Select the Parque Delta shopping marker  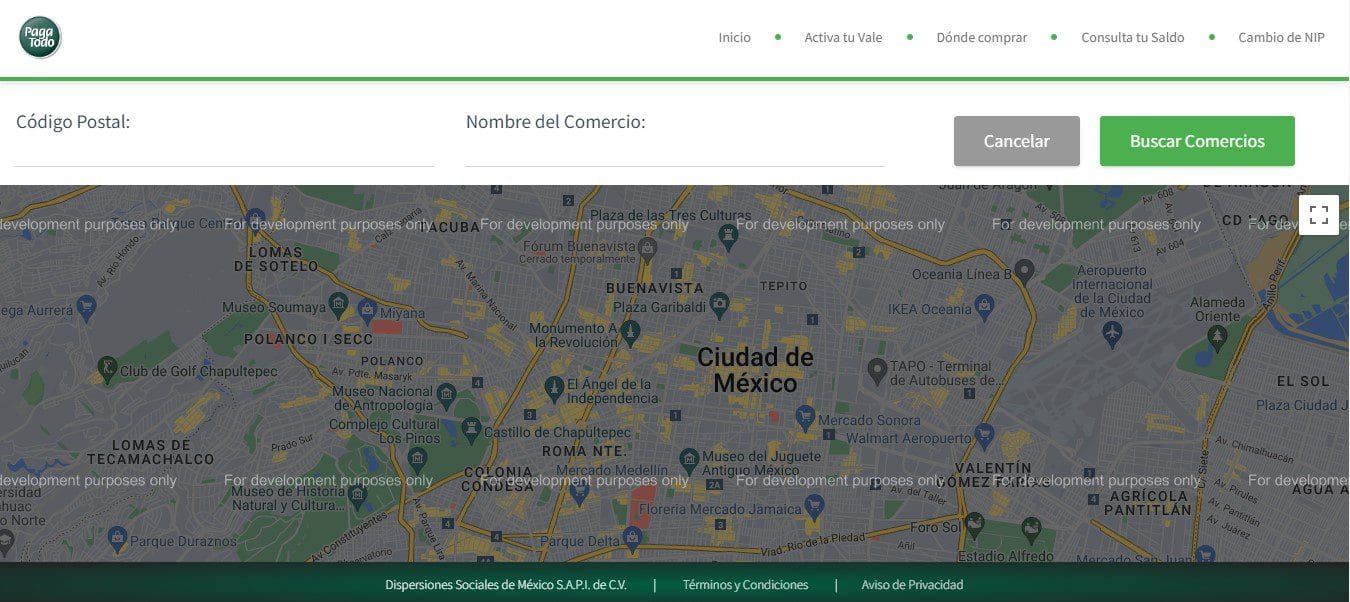[632, 537]
